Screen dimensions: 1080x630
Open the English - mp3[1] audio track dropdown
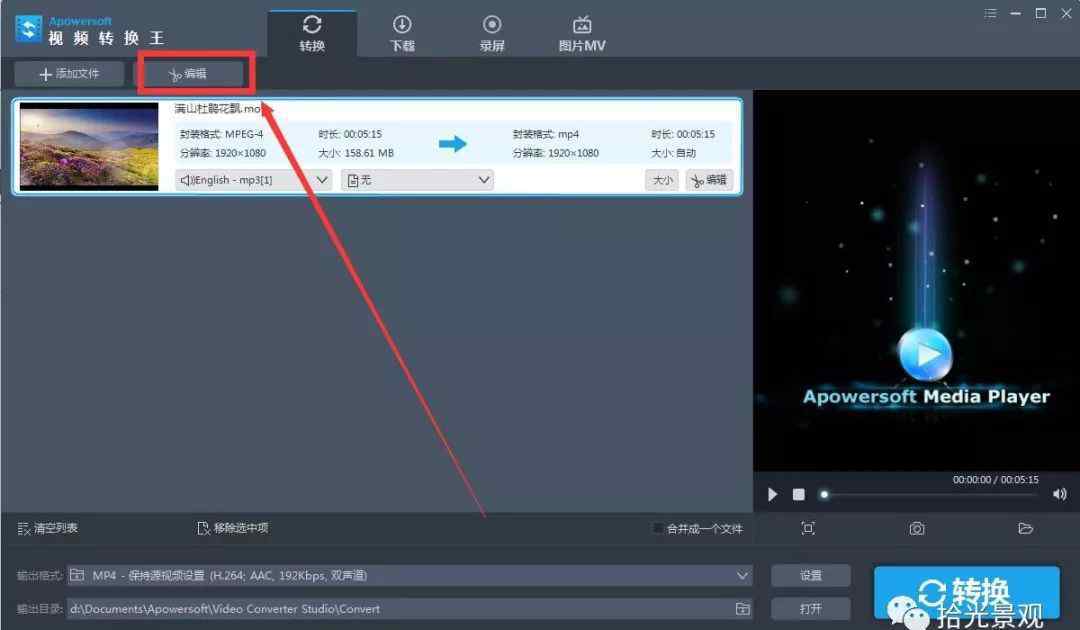click(253, 180)
